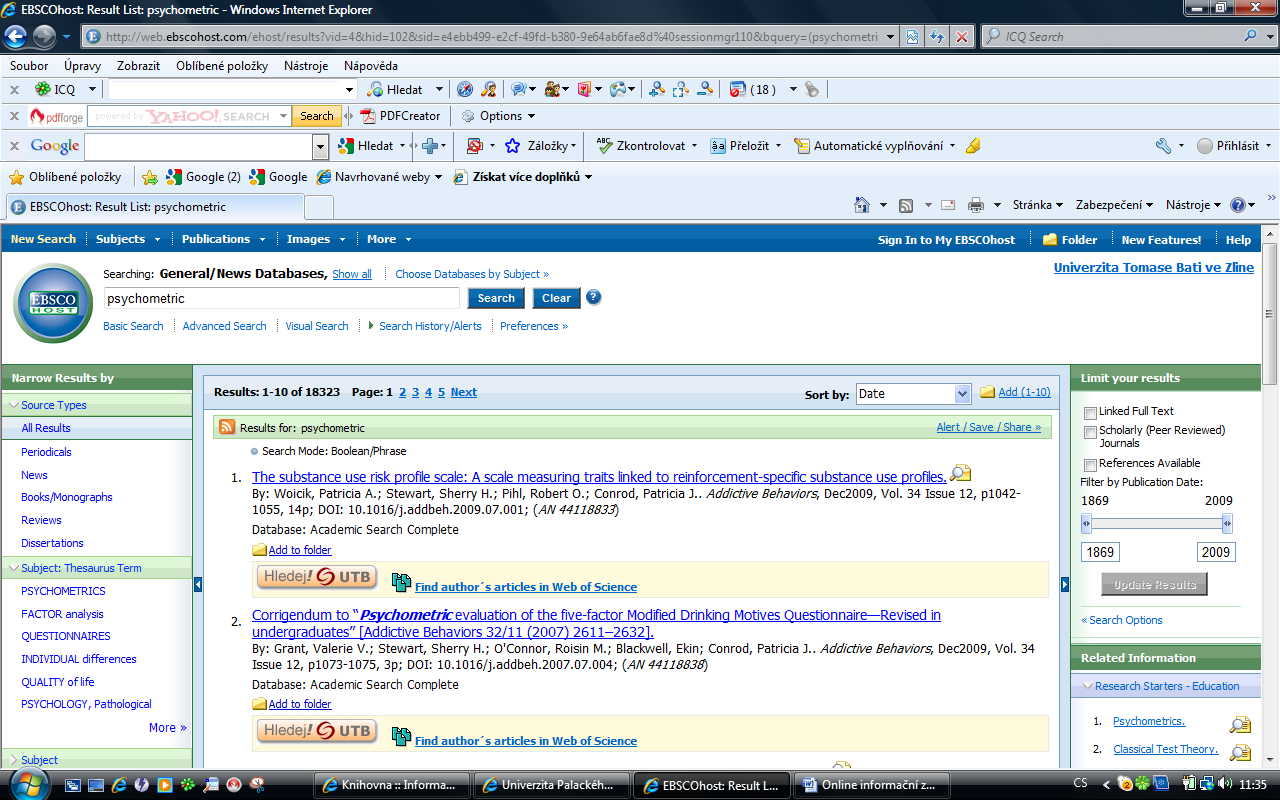Collapse the left panel with the arrow handle
Image resolution: width=1280 pixels, height=800 pixels.
click(198, 584)
